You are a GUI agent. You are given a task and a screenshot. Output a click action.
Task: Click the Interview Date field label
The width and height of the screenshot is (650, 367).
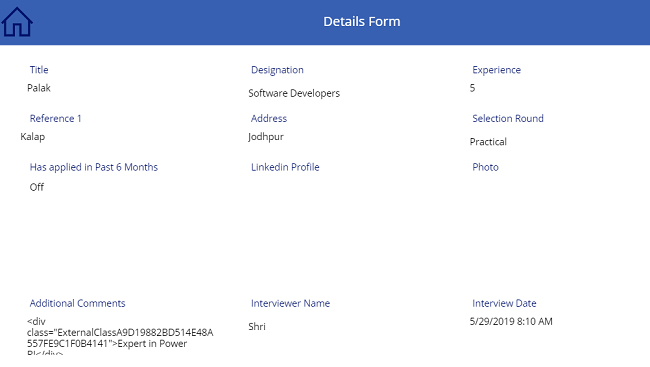click(504, 303)
